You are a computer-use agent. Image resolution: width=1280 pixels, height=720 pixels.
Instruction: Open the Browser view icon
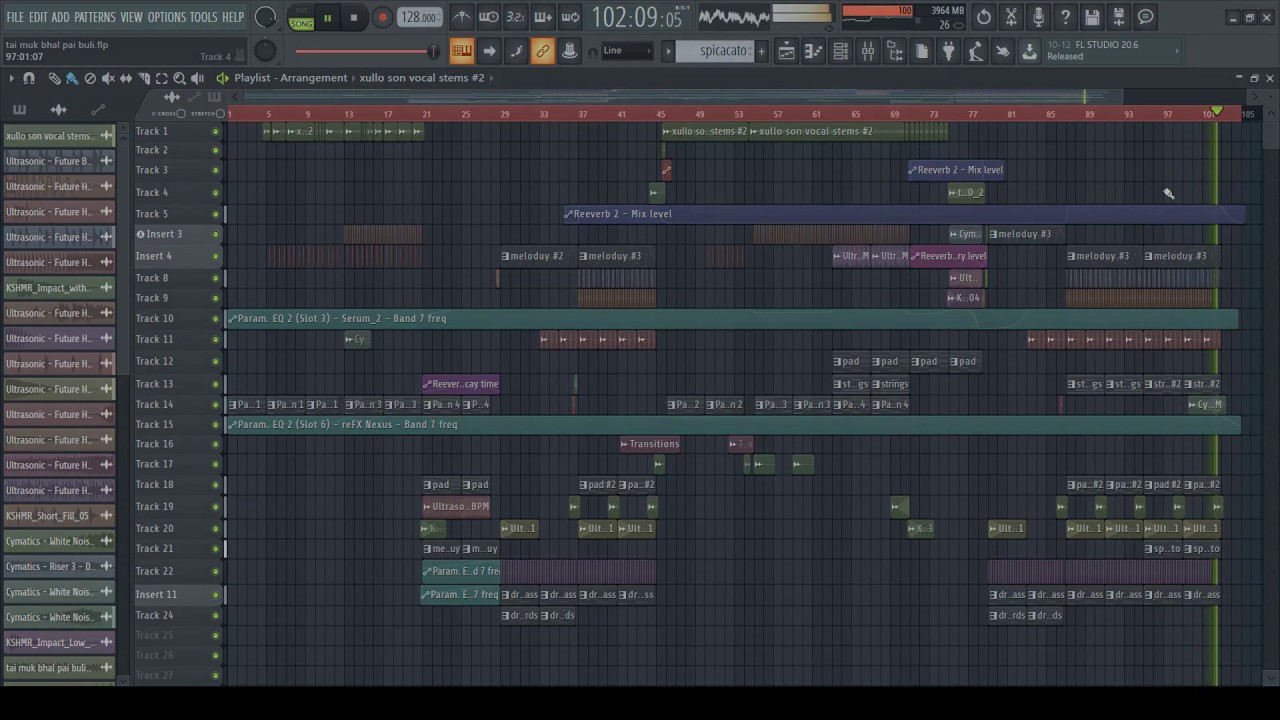point(895,51)
